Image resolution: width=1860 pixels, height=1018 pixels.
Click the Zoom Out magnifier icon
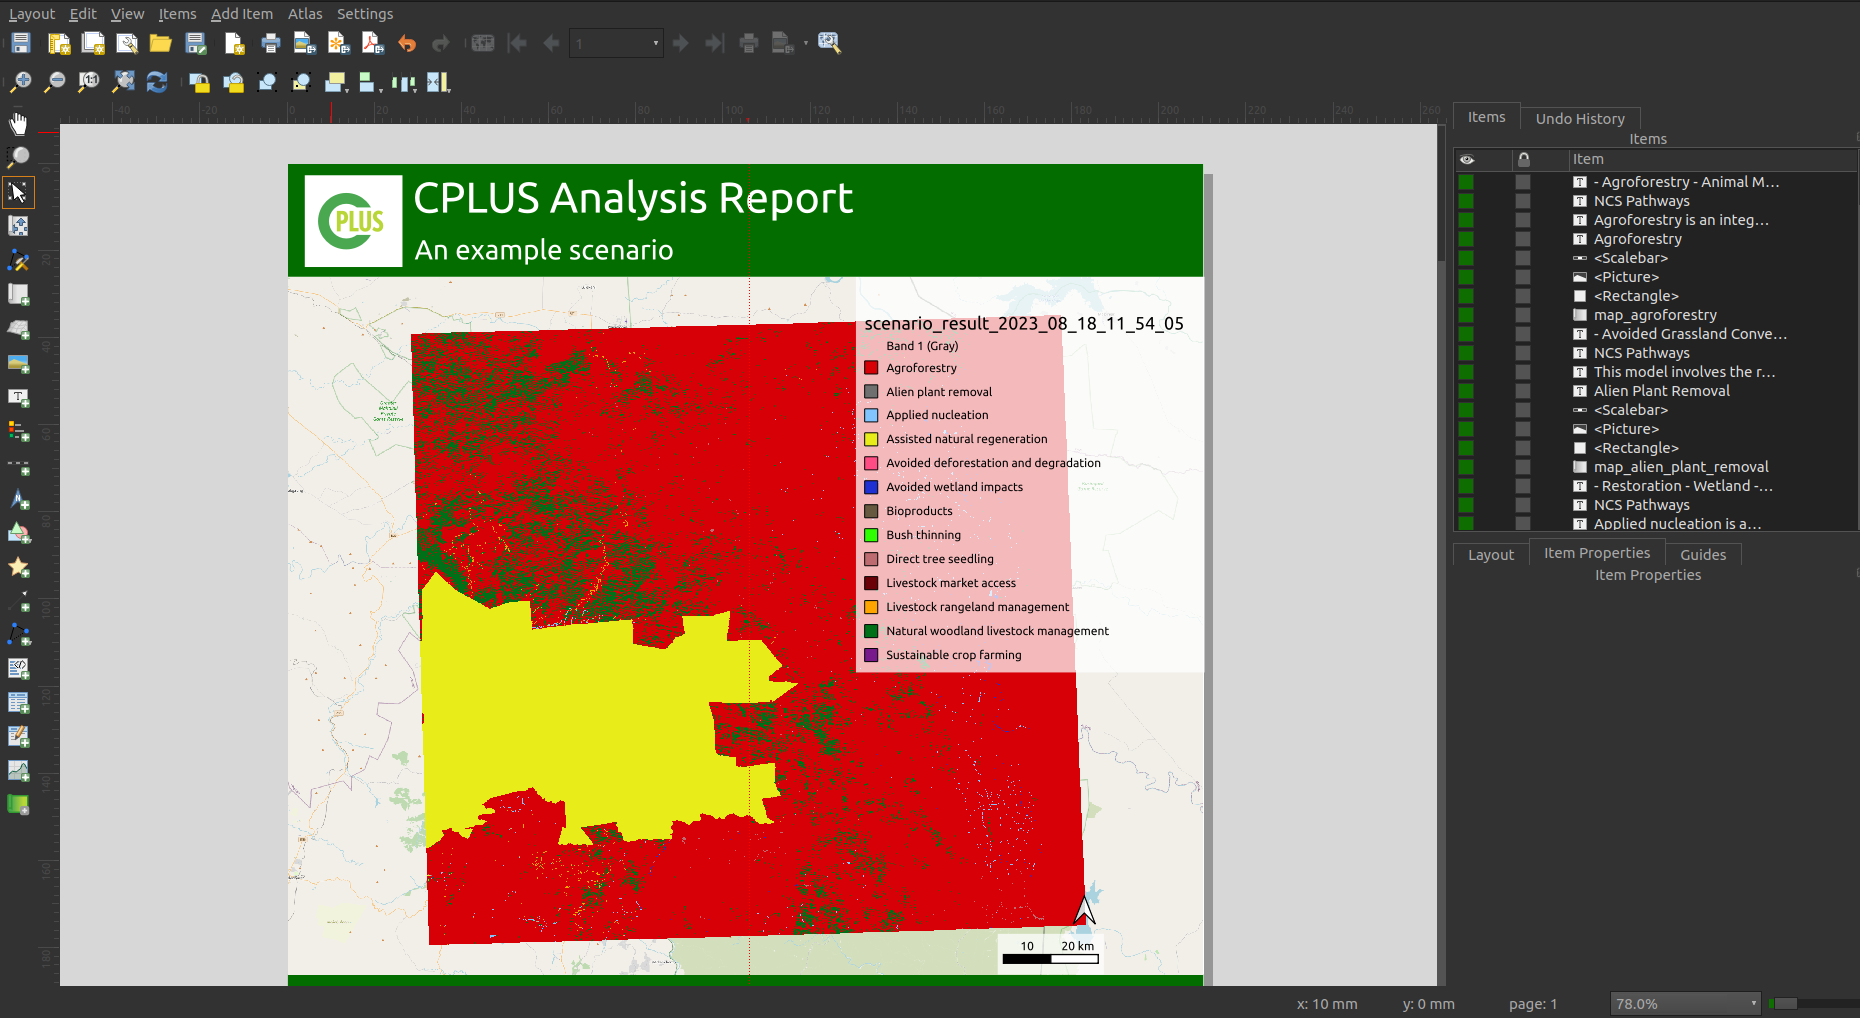click(x=55, y=82)
